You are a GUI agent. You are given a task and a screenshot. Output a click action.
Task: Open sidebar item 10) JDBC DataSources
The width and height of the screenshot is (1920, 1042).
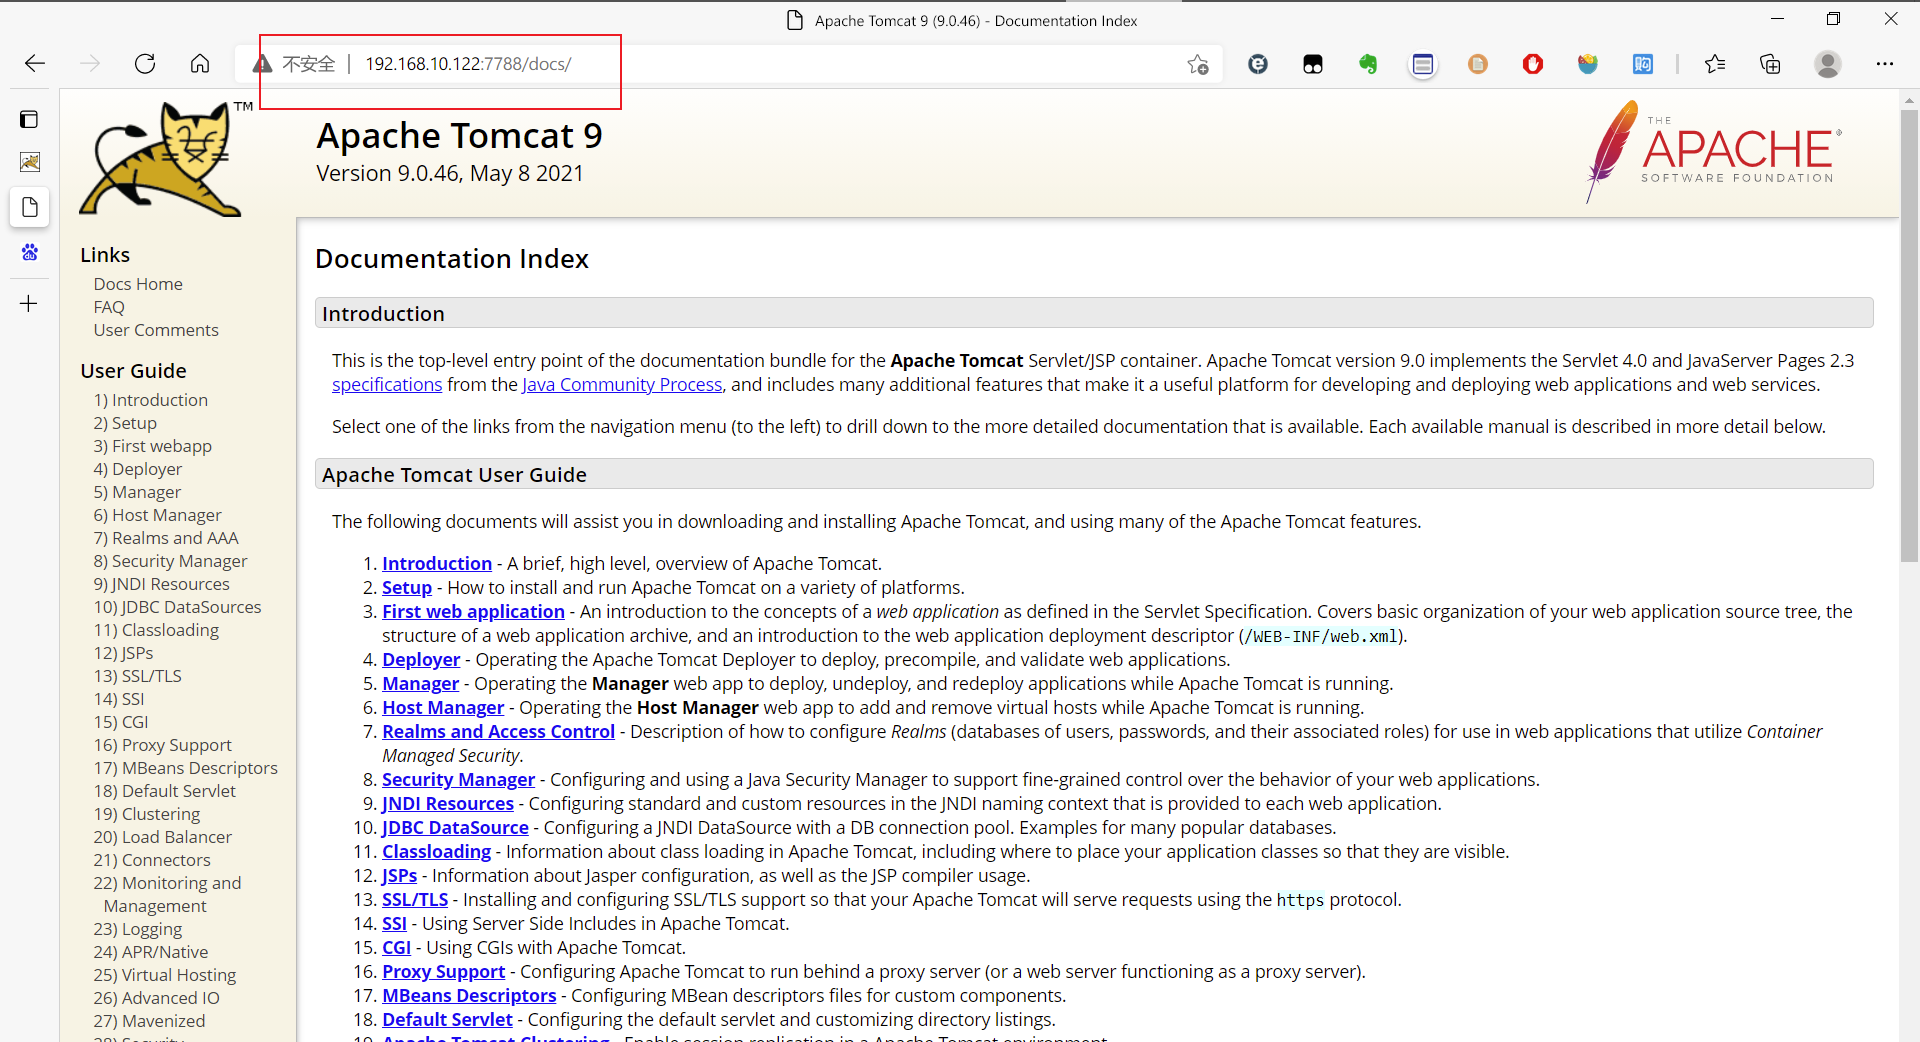click(x=177, y=607)
